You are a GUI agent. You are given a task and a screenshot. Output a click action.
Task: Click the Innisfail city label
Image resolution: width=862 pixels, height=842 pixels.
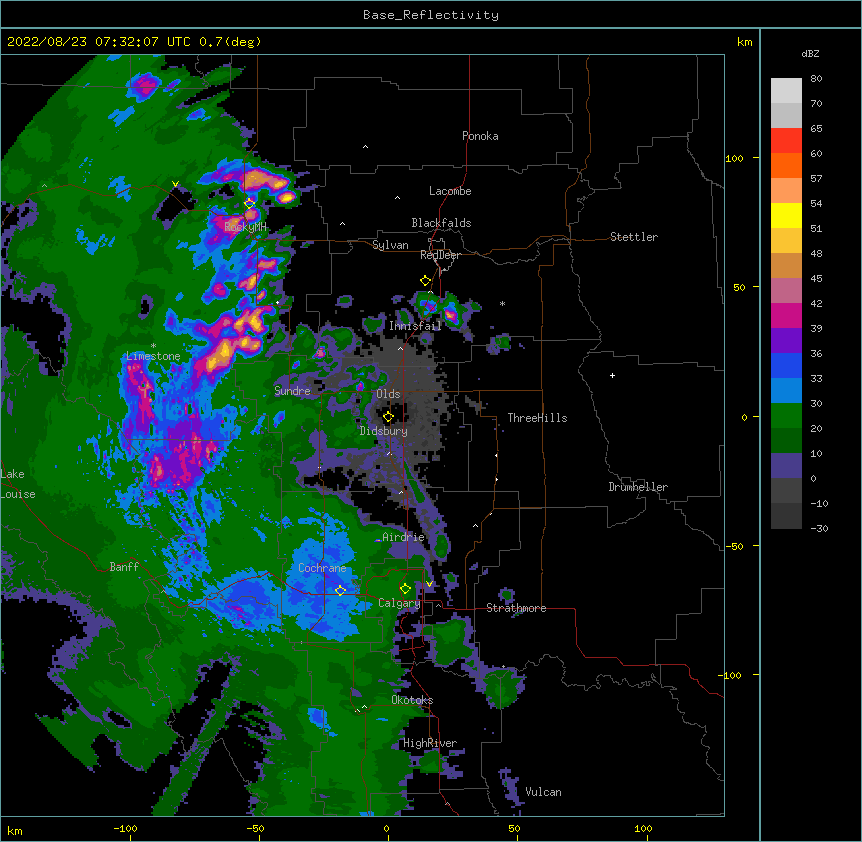415,326
